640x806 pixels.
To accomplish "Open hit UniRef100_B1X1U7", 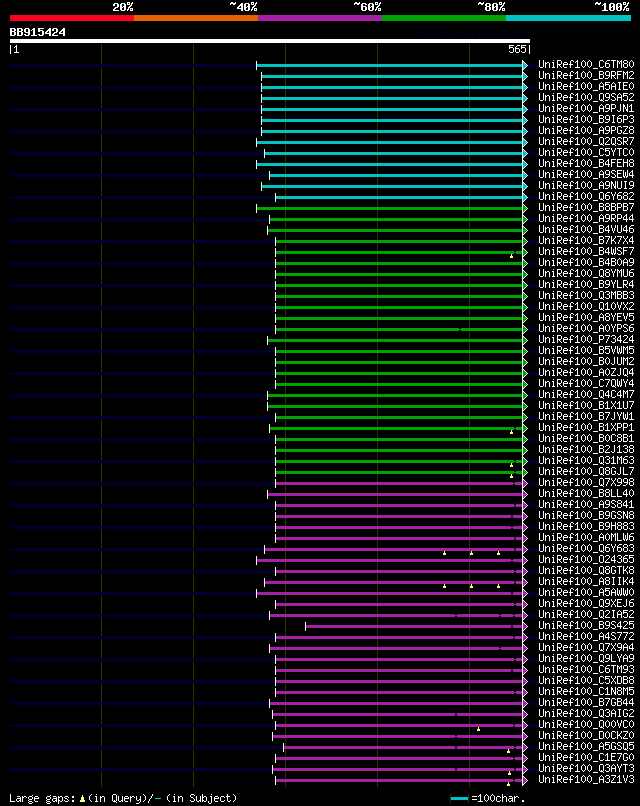I will (586, 406).
